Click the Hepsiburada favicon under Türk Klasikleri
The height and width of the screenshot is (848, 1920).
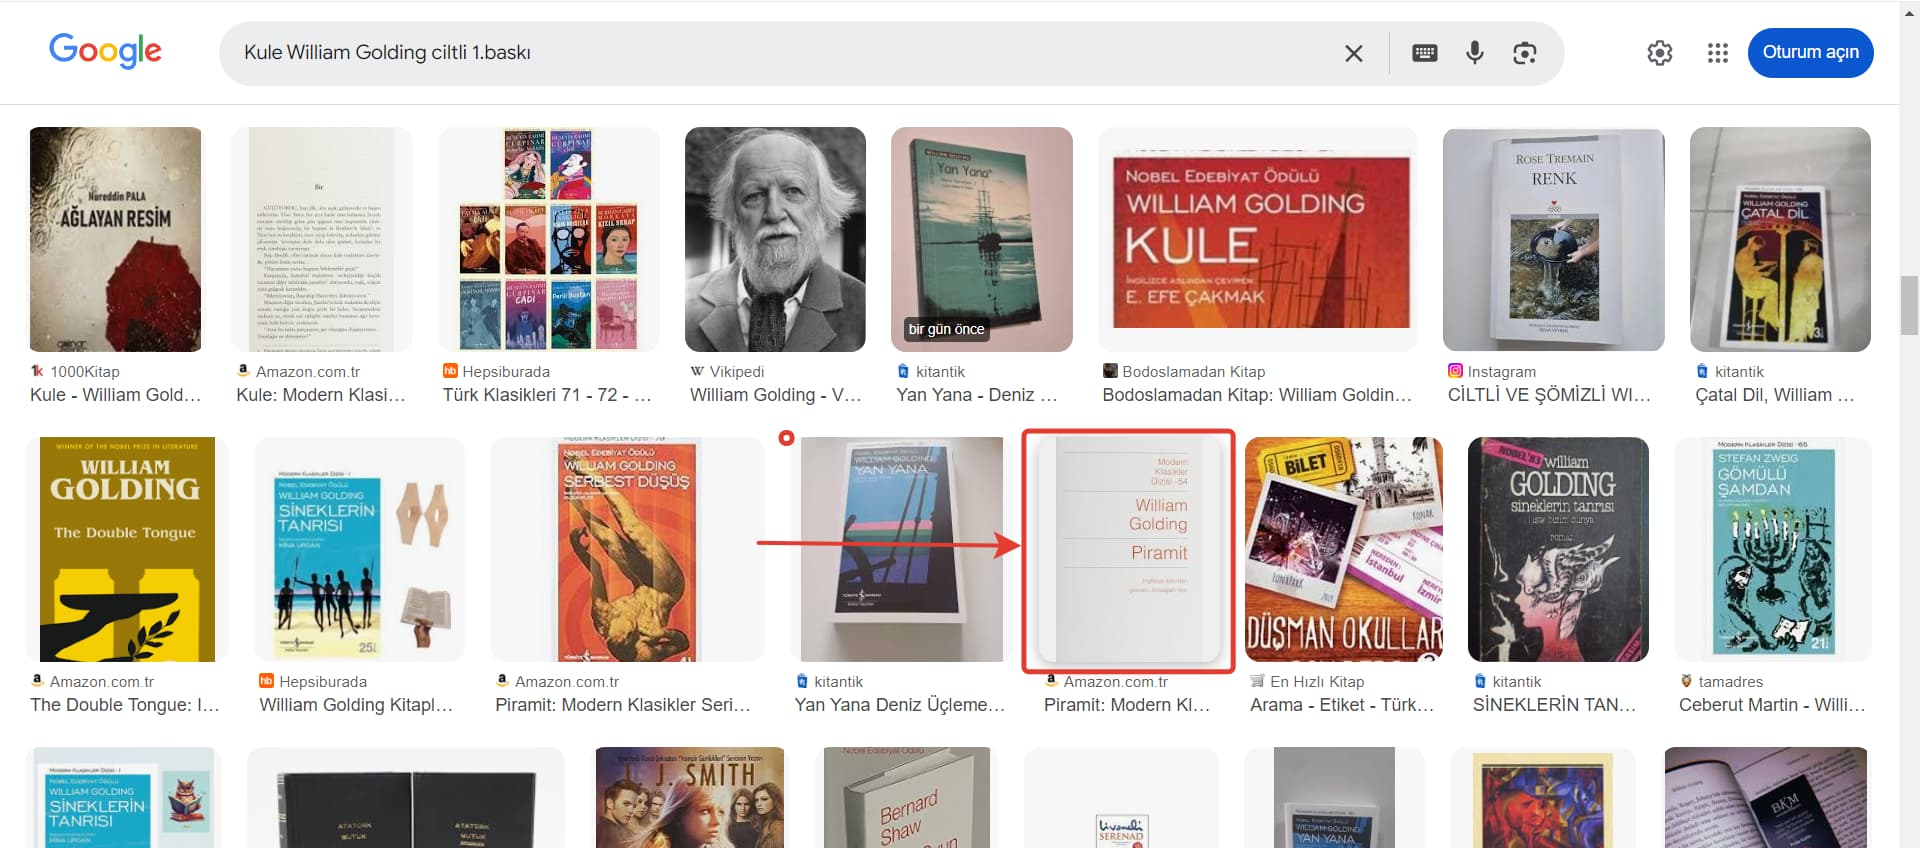click(450, 371)
